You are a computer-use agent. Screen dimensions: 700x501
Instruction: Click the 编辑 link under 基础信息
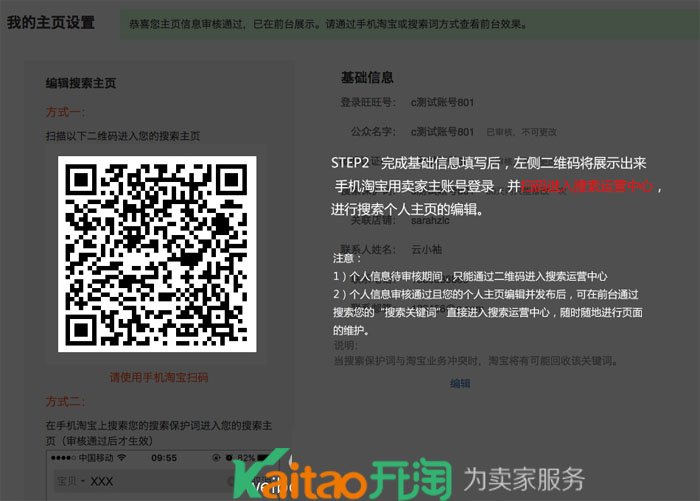pyautogui.click(x=460, y=383)
